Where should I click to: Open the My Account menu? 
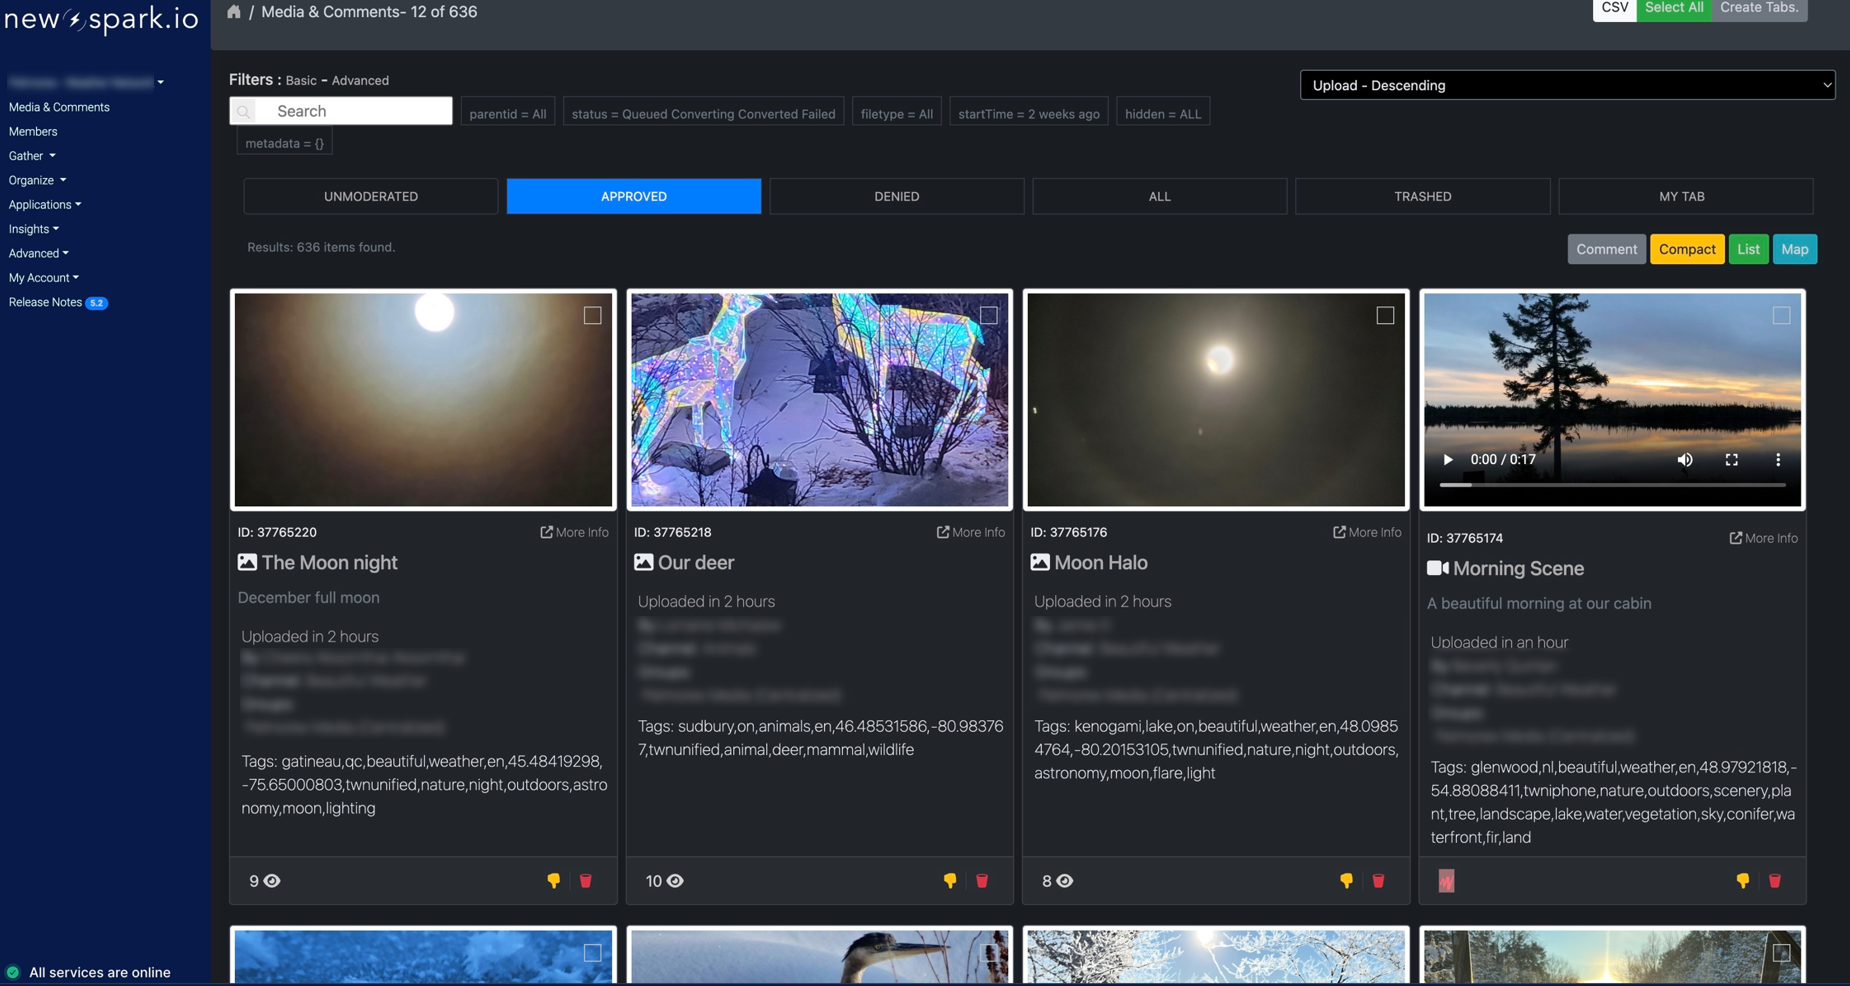pyautogui.click(x=43, y=277)
